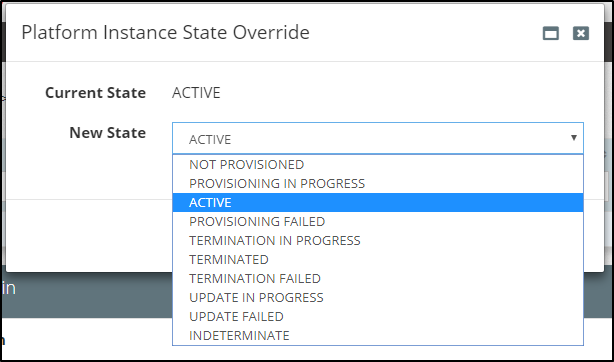The width and height of the screenshot is (614, 362).
Task: Select the highlighted ACTIVE option
Action: (378, 203)
